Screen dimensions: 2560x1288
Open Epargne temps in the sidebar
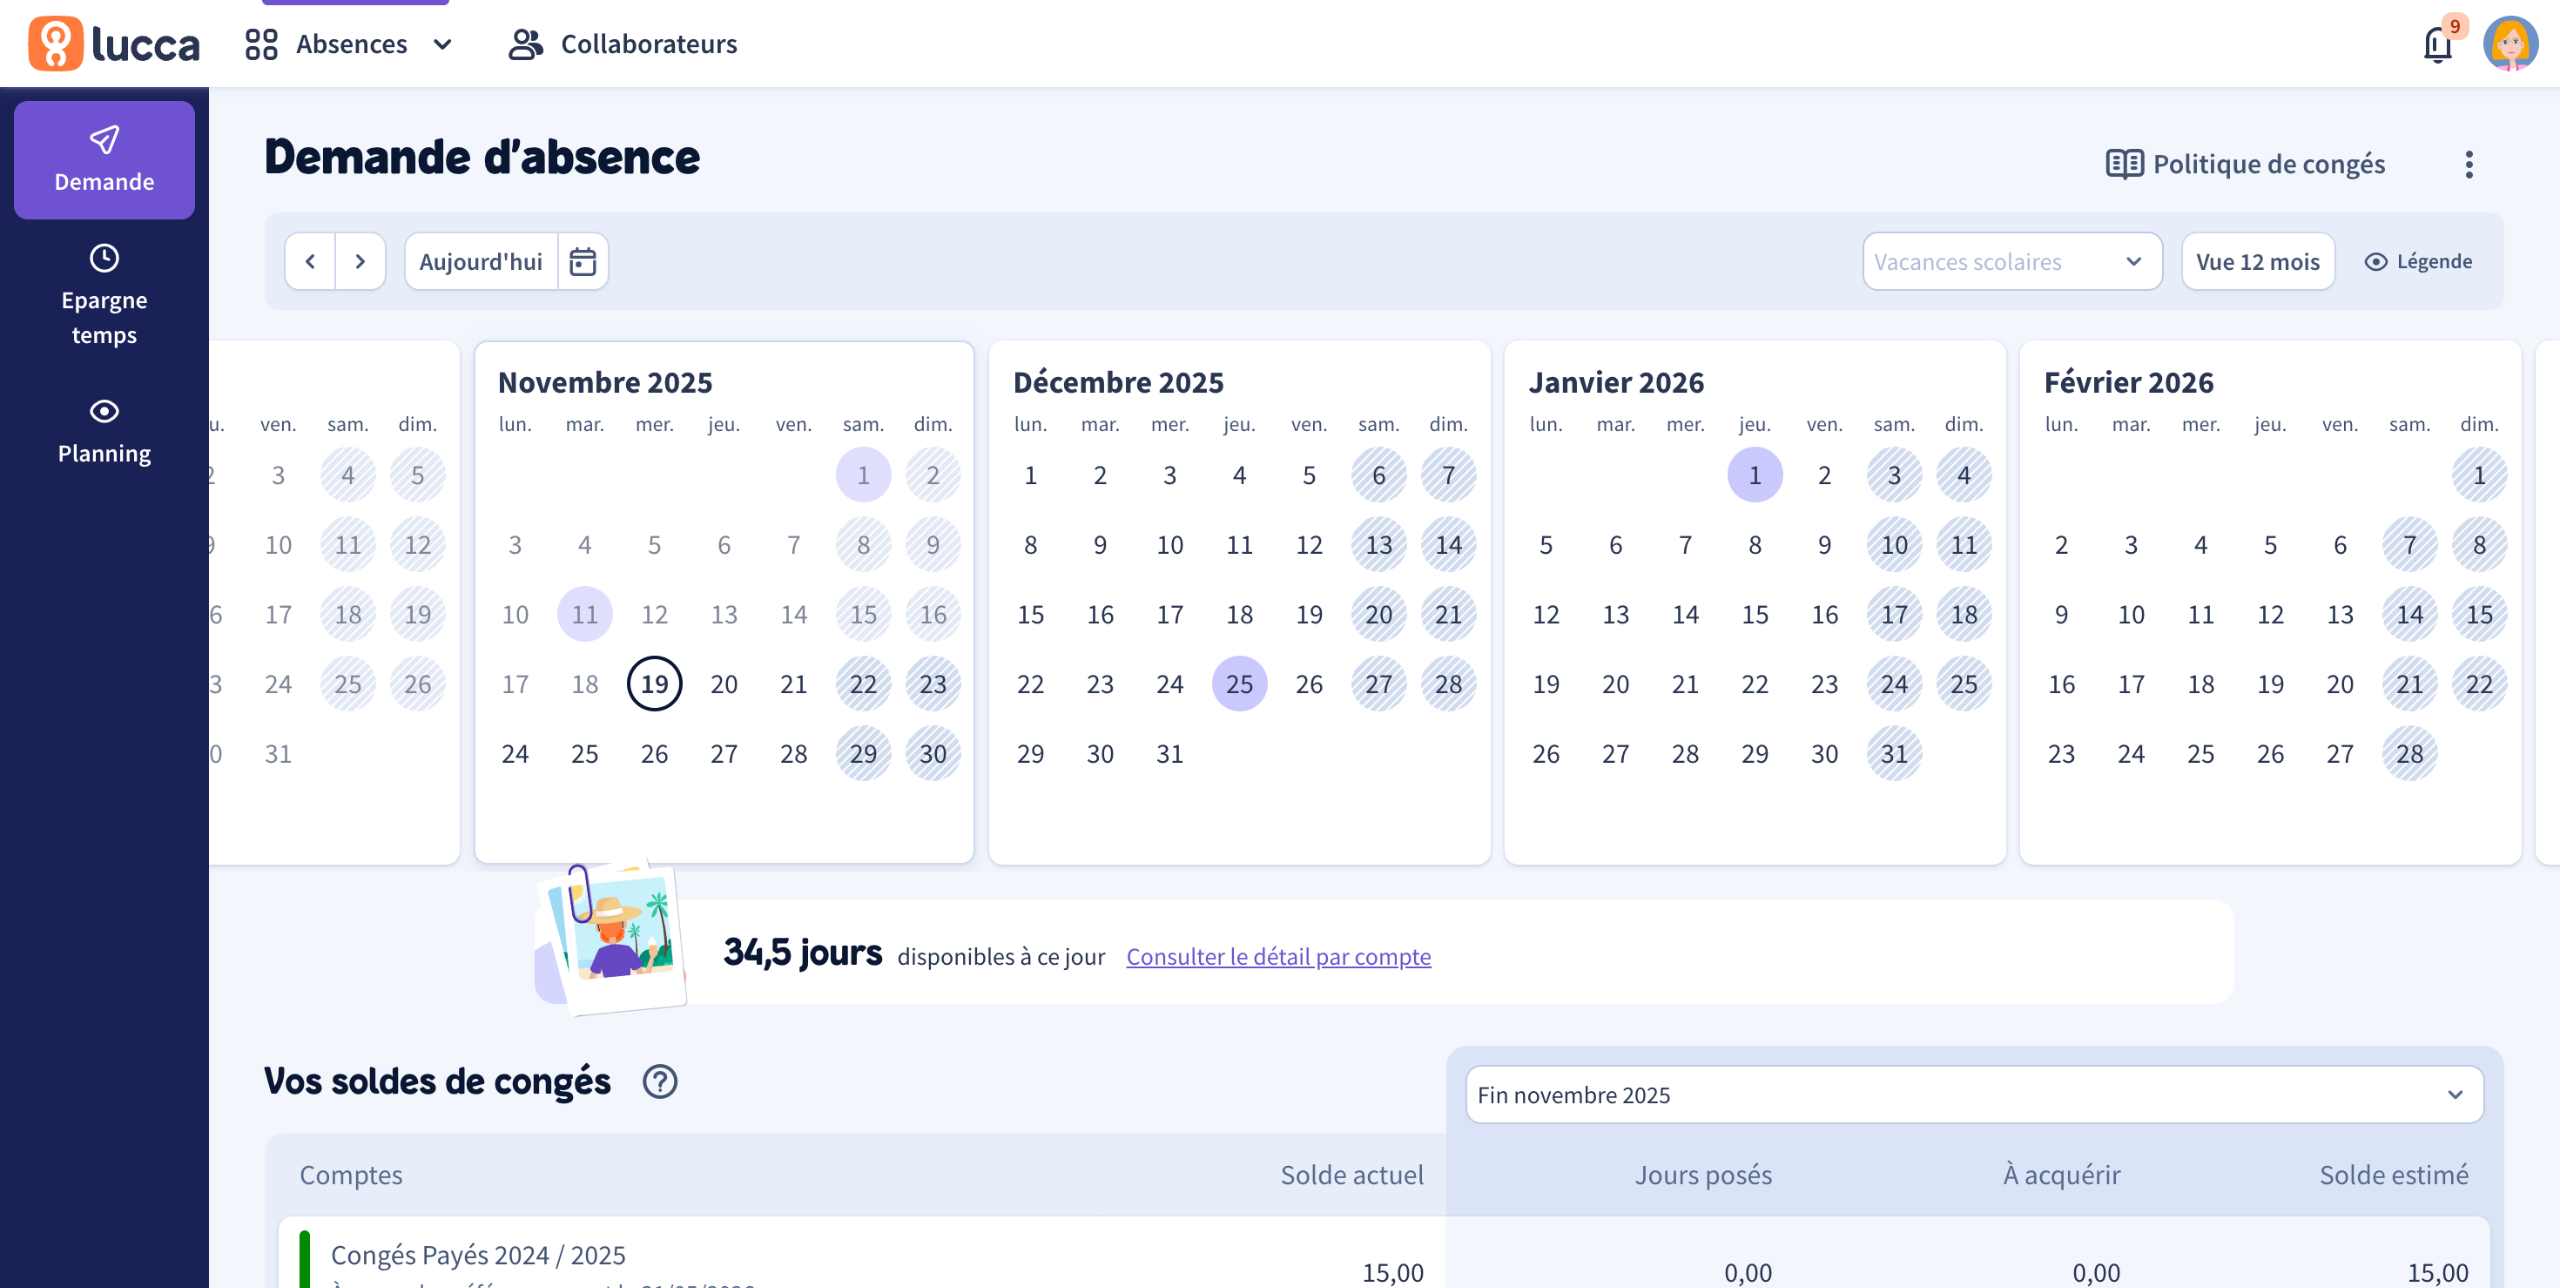(104, 296)
